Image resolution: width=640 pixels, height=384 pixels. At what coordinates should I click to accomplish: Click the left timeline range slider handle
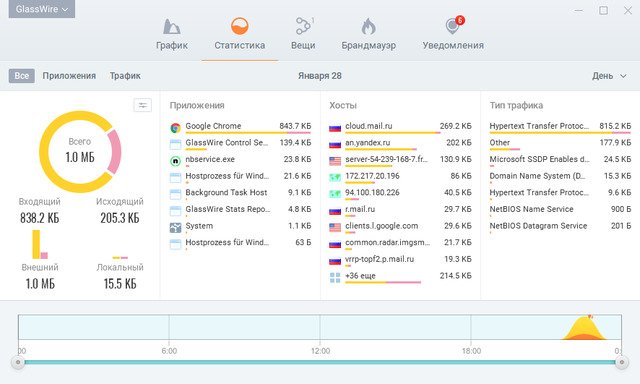click(18, 362)
